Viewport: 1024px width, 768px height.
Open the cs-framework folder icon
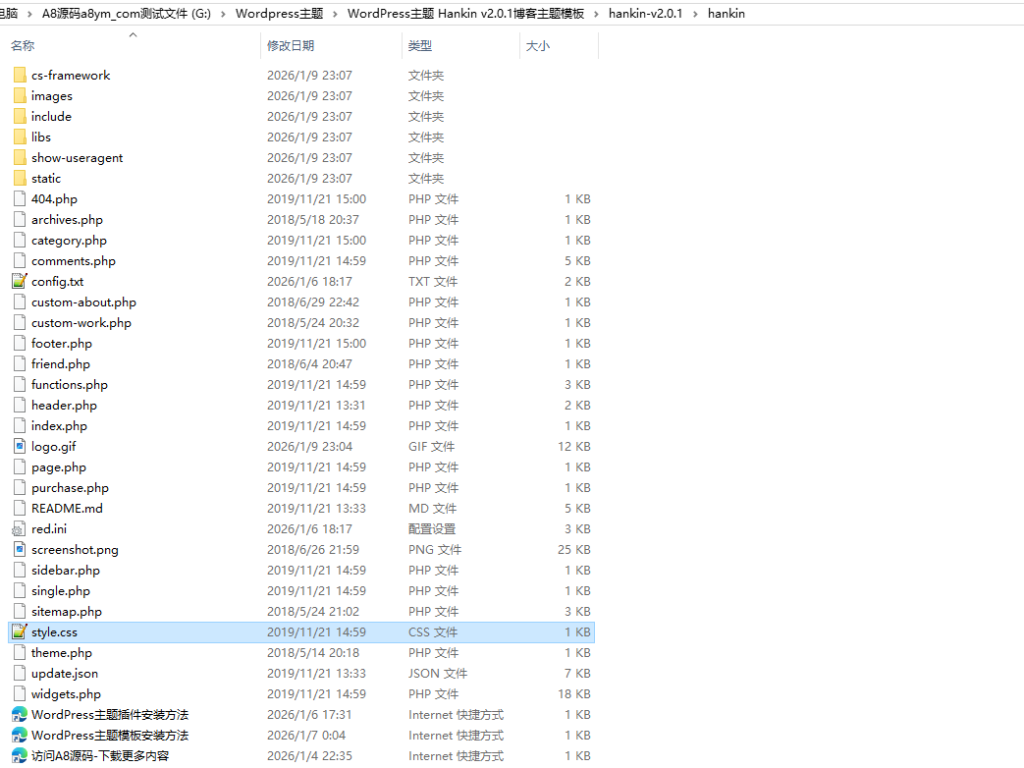point(21,75)
